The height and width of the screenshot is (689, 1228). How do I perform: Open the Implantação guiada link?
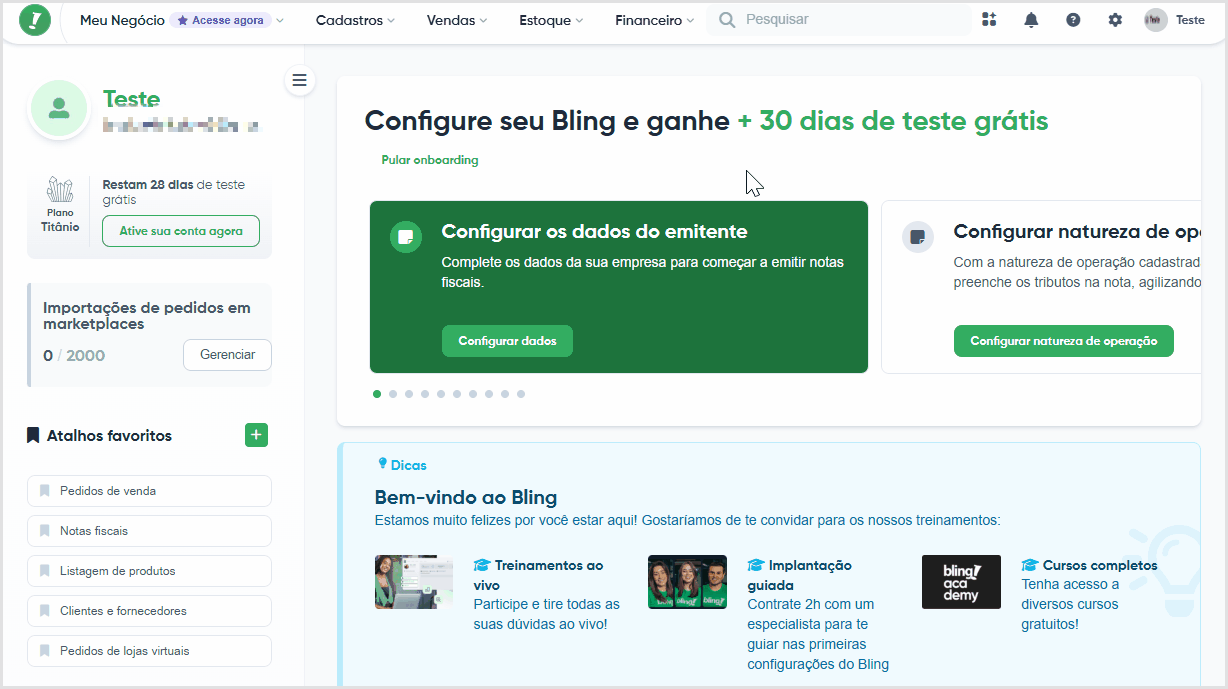pyautogui.click(x=800, y=575)
